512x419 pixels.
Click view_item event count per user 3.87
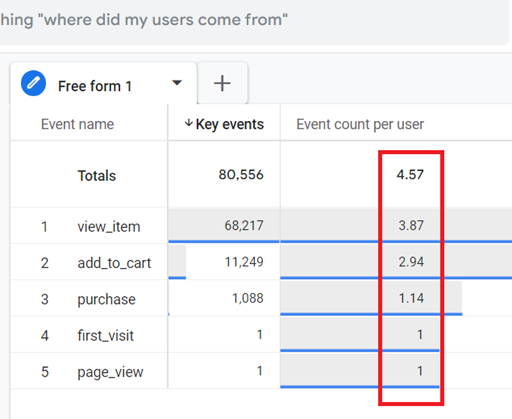click(411, 226)
